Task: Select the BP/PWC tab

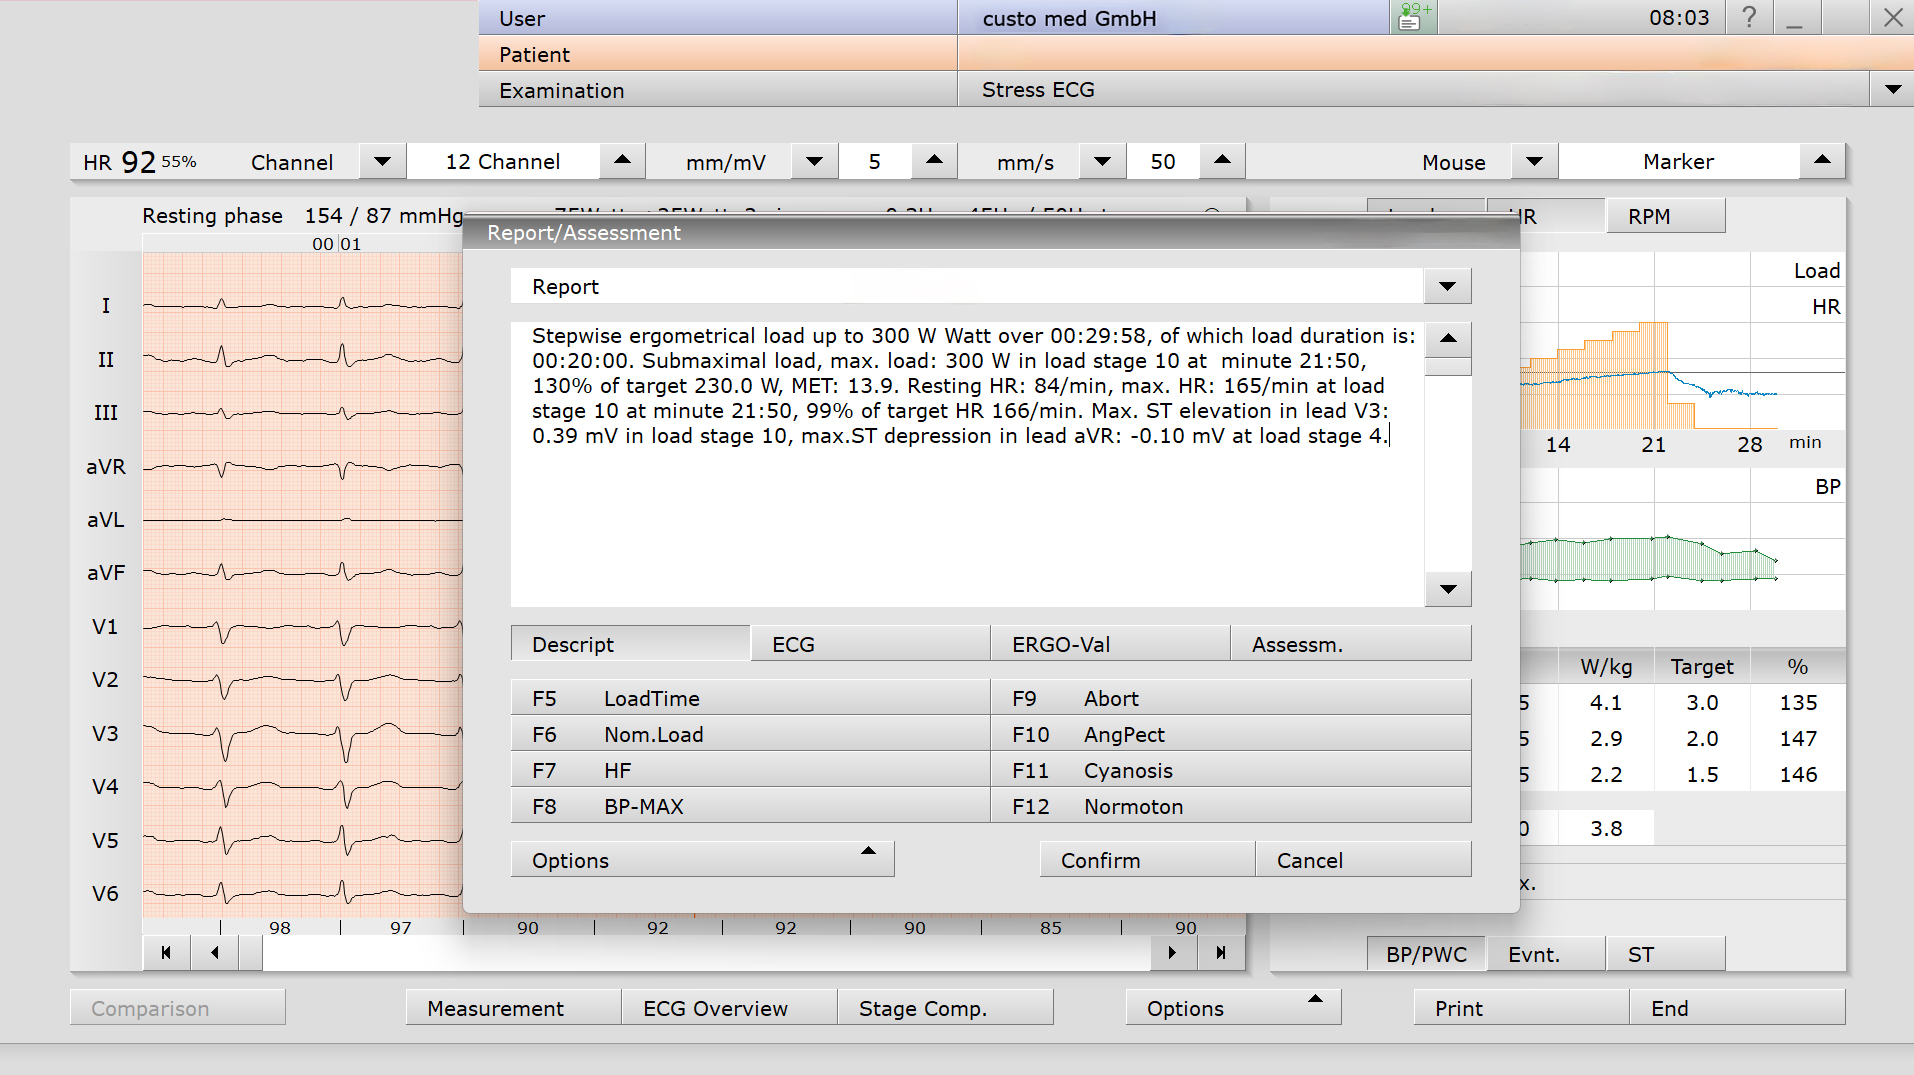Action: coord(1426,953)
